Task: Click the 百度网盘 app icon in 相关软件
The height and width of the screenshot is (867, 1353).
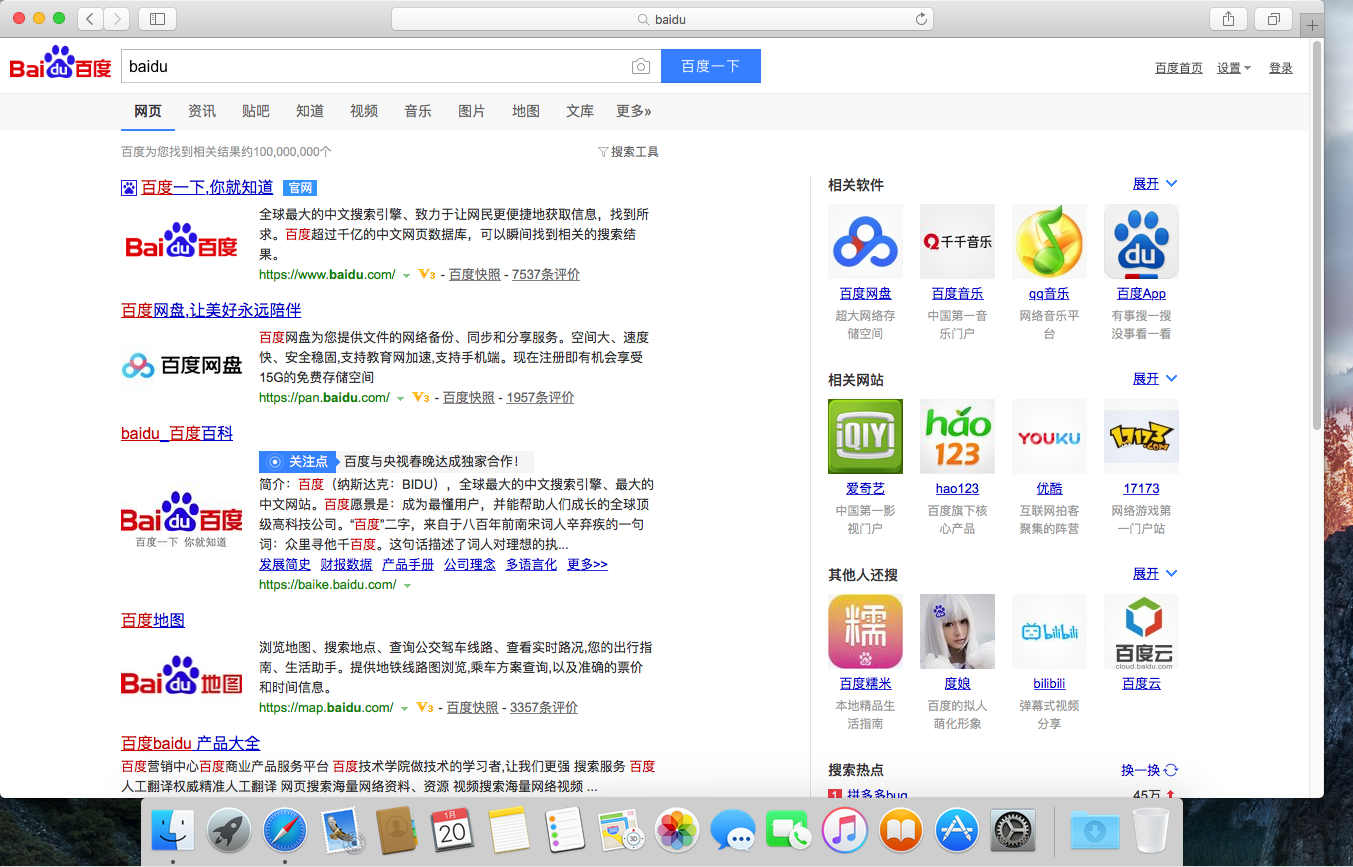Action: click(x=865, y=241)
